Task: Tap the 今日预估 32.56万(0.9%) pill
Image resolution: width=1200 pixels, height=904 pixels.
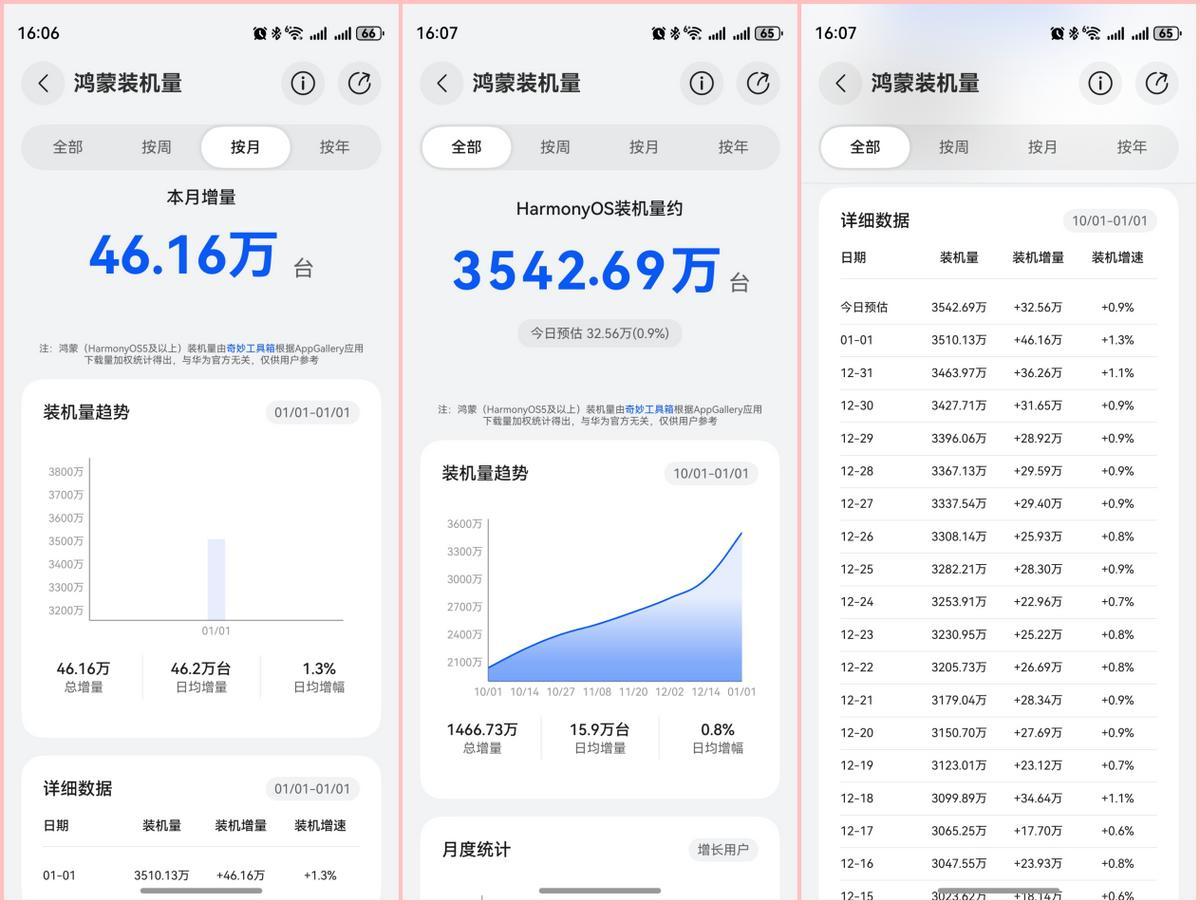Action: (x=600, y=333)
